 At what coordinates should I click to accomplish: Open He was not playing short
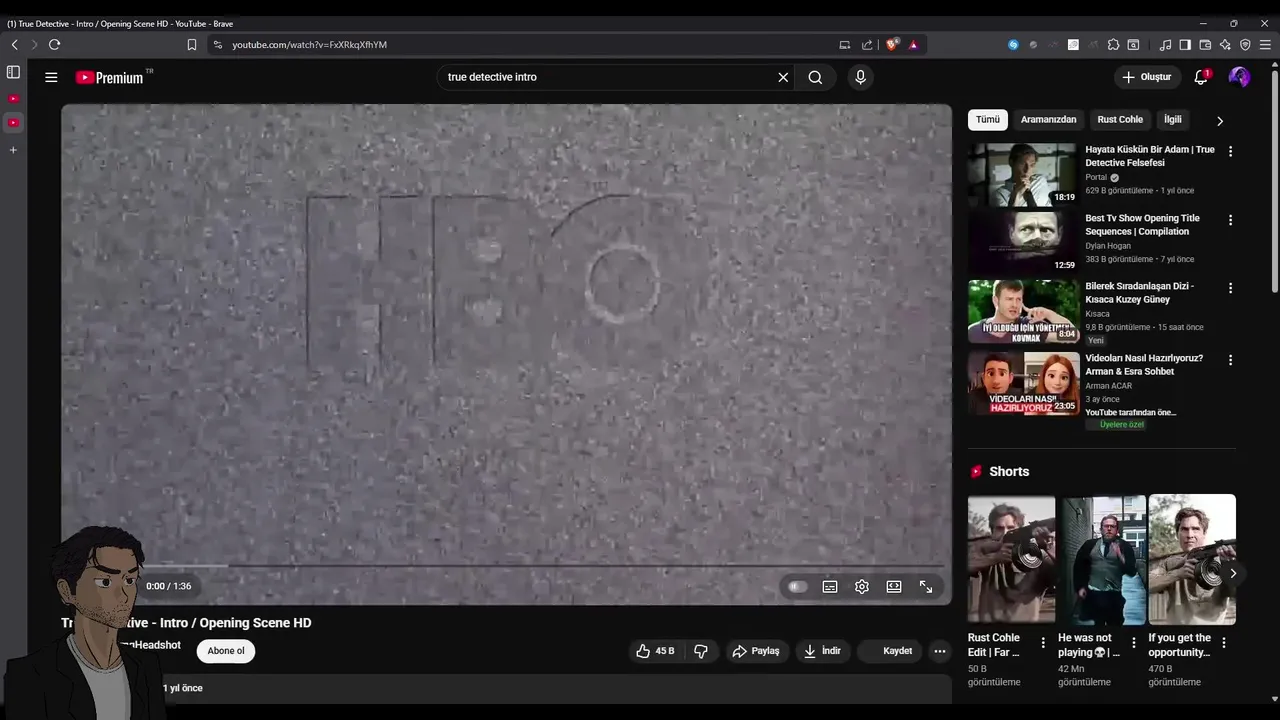(1104, 559)
